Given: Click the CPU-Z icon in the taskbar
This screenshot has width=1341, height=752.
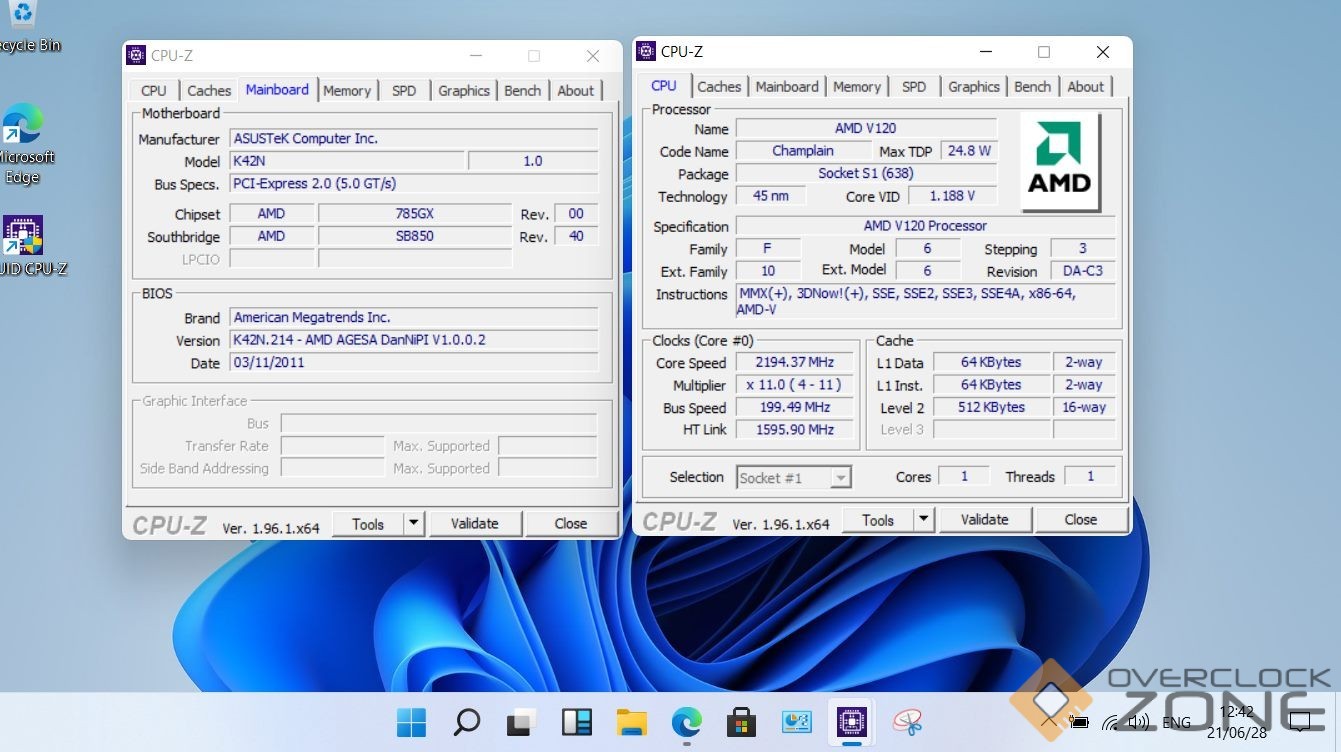Looking at the screenshot, I should [850, 721].
